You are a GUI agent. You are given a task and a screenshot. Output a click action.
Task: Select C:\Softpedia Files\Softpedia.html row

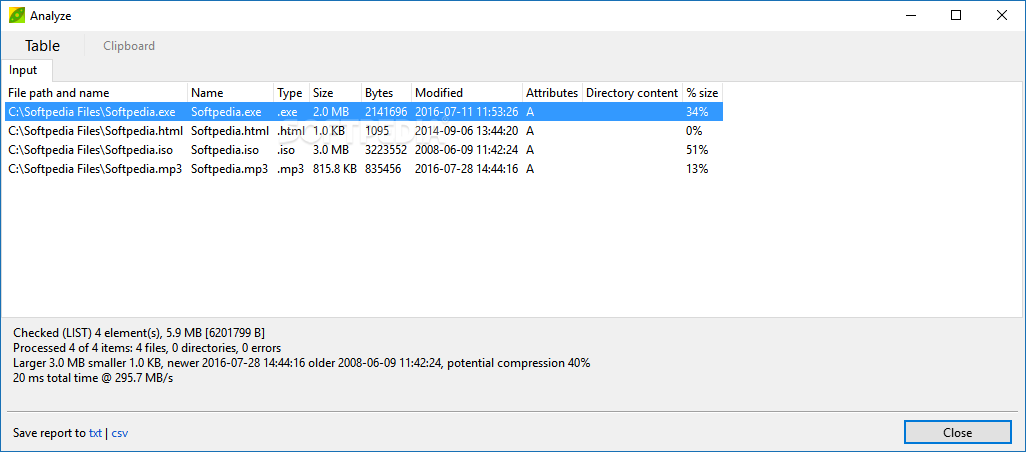click(364, 131)
